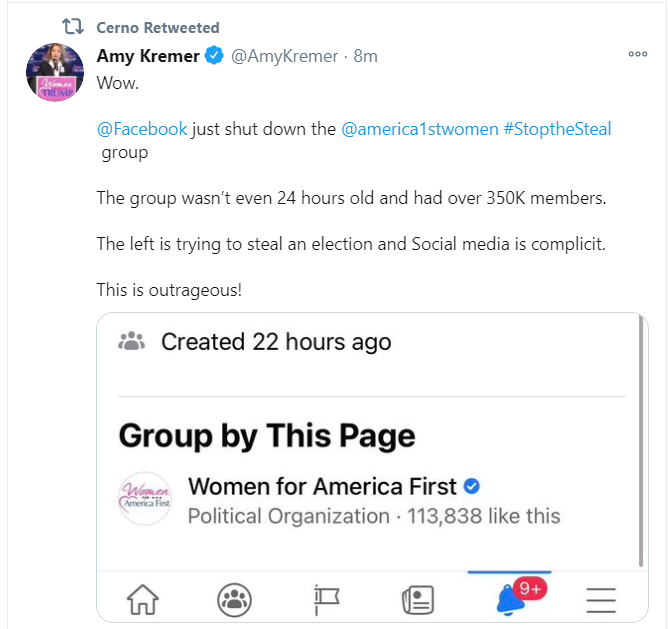Click the blue verified badge beside Amy Kremer
This screenshot has width=668, height=629.
(x=214, y=57)
